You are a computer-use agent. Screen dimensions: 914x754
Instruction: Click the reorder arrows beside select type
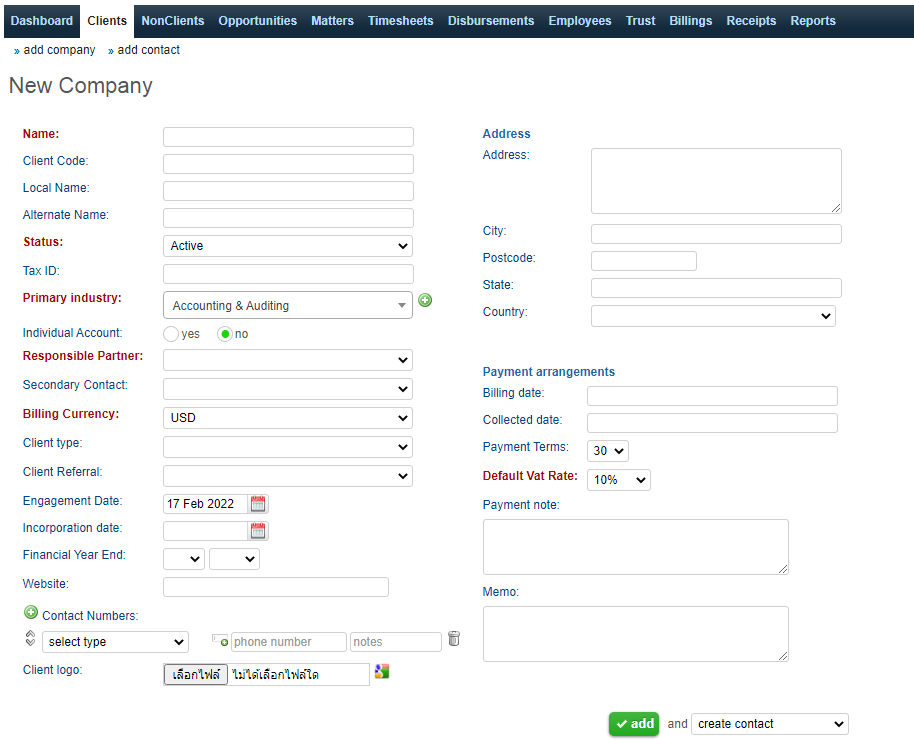30,639
